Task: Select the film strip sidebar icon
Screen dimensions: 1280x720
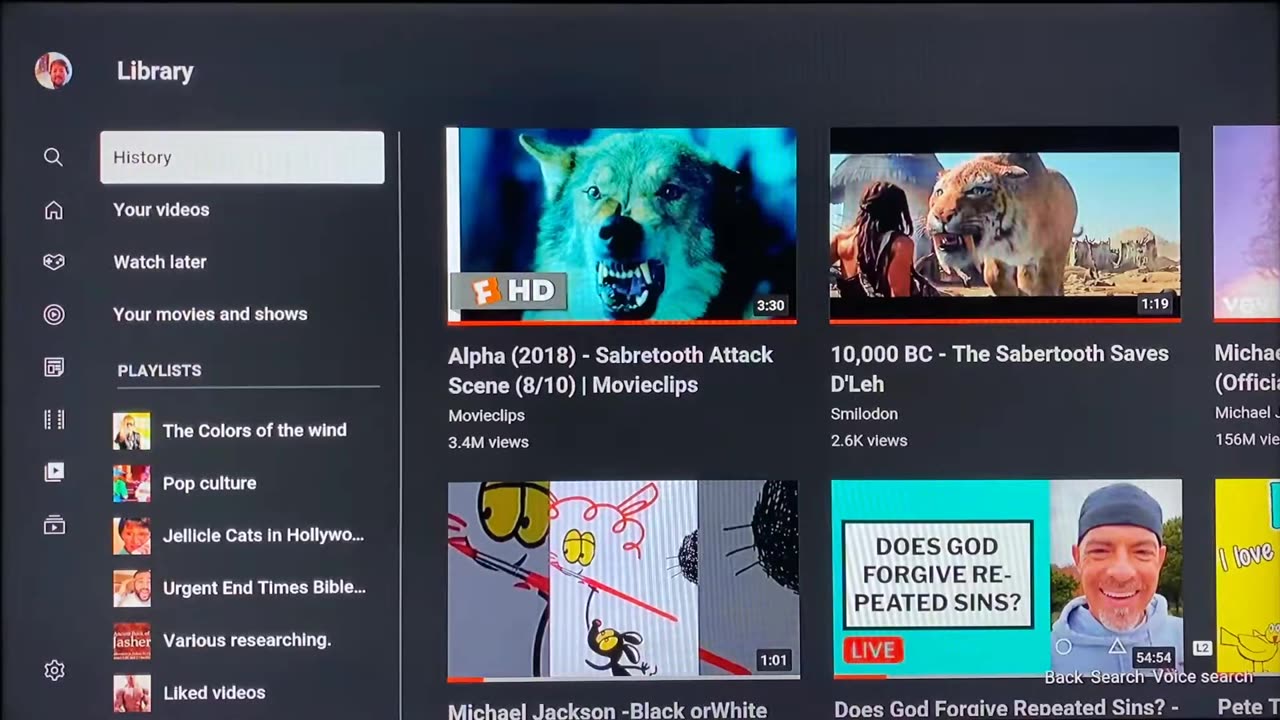Action: pos(53,420)
